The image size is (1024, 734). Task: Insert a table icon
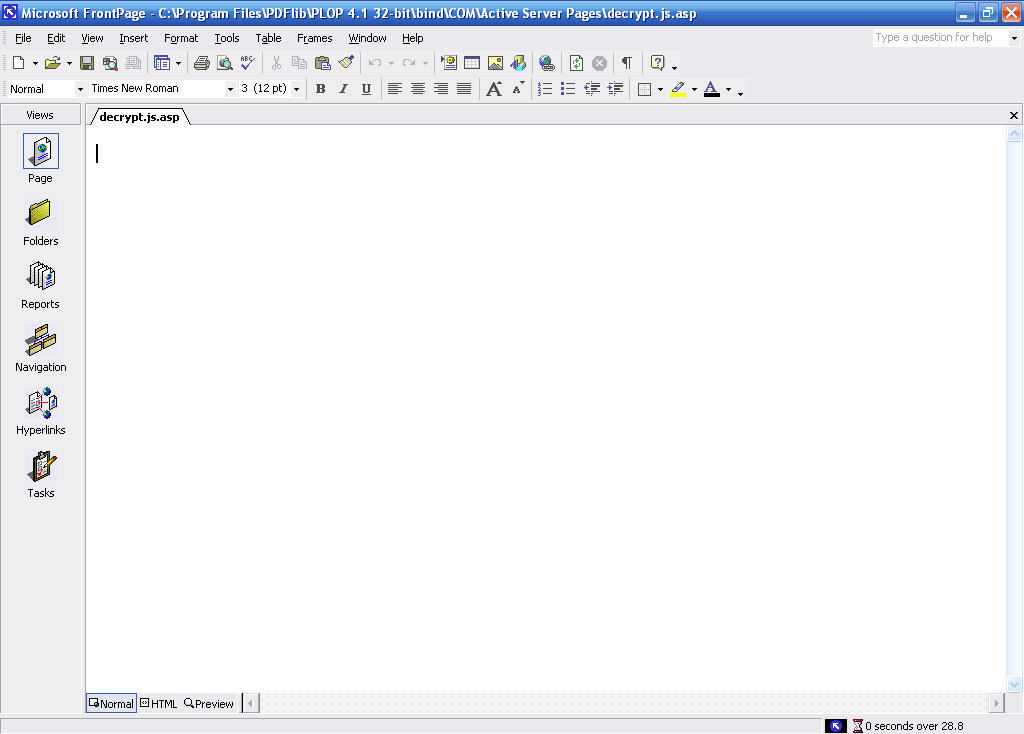pos(472,63)
